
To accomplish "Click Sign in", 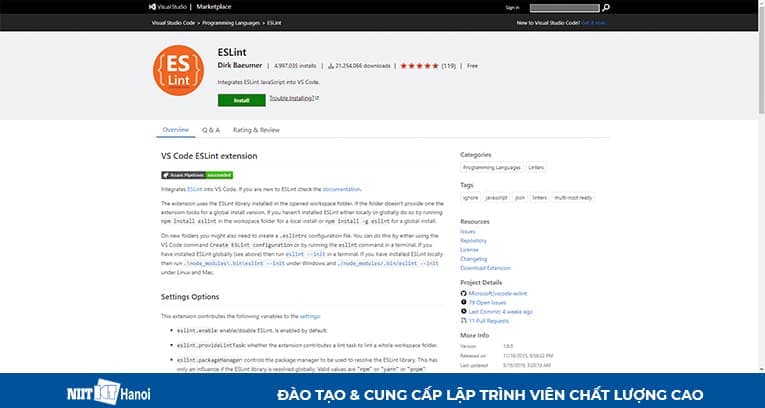I will tap(513, 7).
